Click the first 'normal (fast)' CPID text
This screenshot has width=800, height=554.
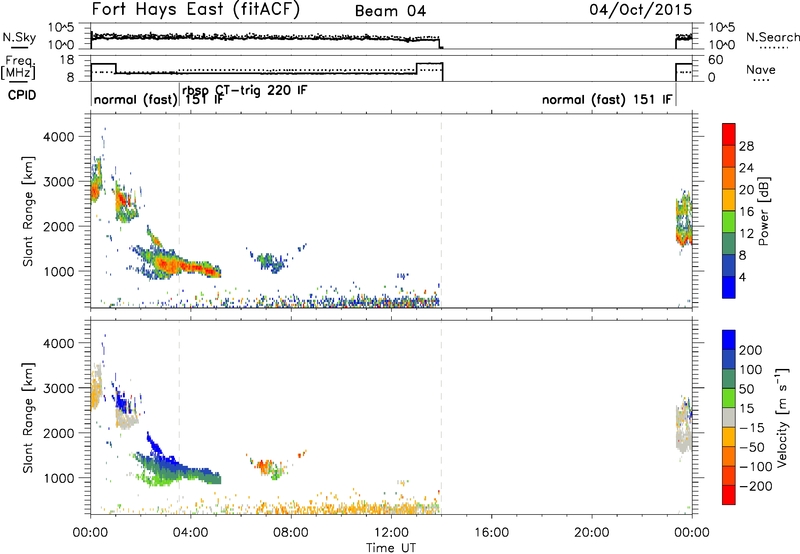click(135, 99)
